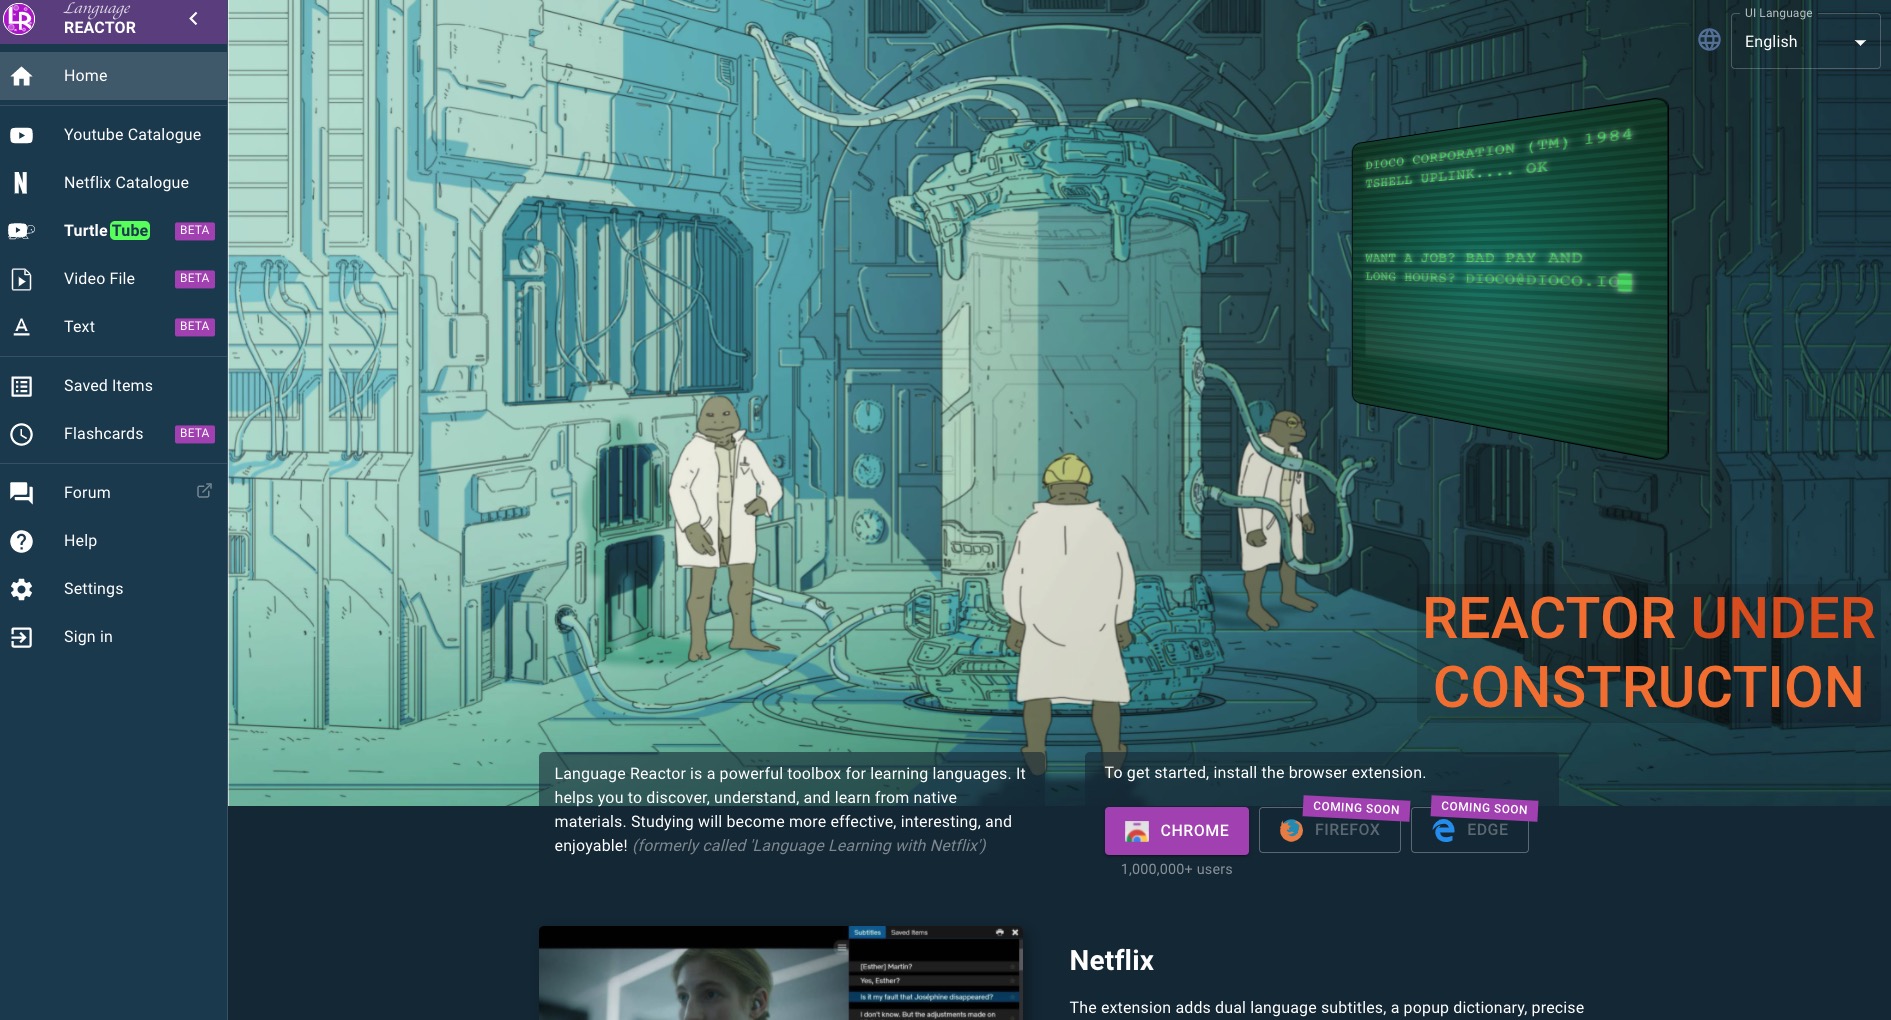Viewport: 1891px width, 1020px height.
Task: Click the Netflix N icon
Action: [21, 183]
